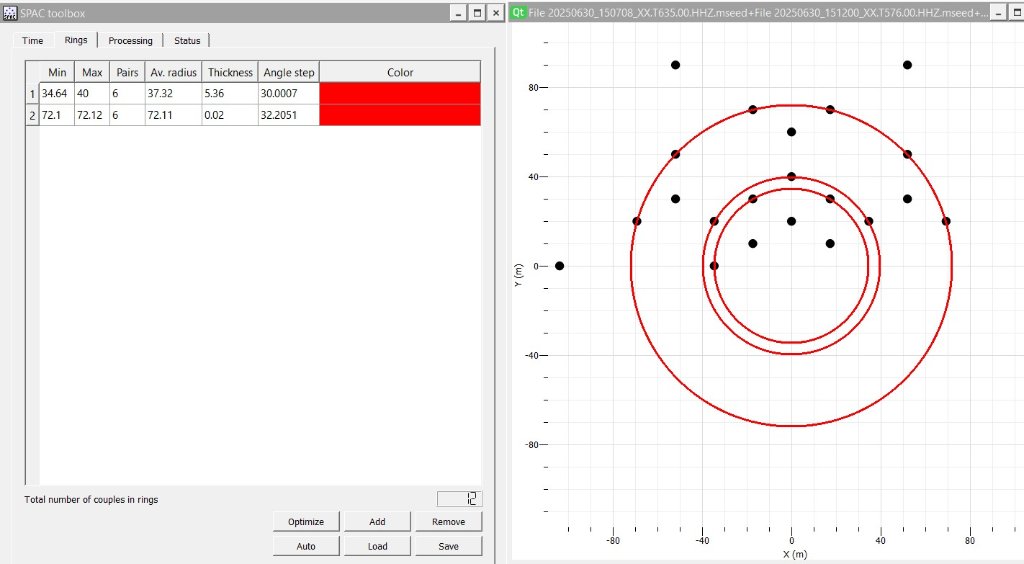The width and height of the screenshot is (1024, 564).
Task: Maximize the SPAC toolbox window
Action: tap(477, 13)
